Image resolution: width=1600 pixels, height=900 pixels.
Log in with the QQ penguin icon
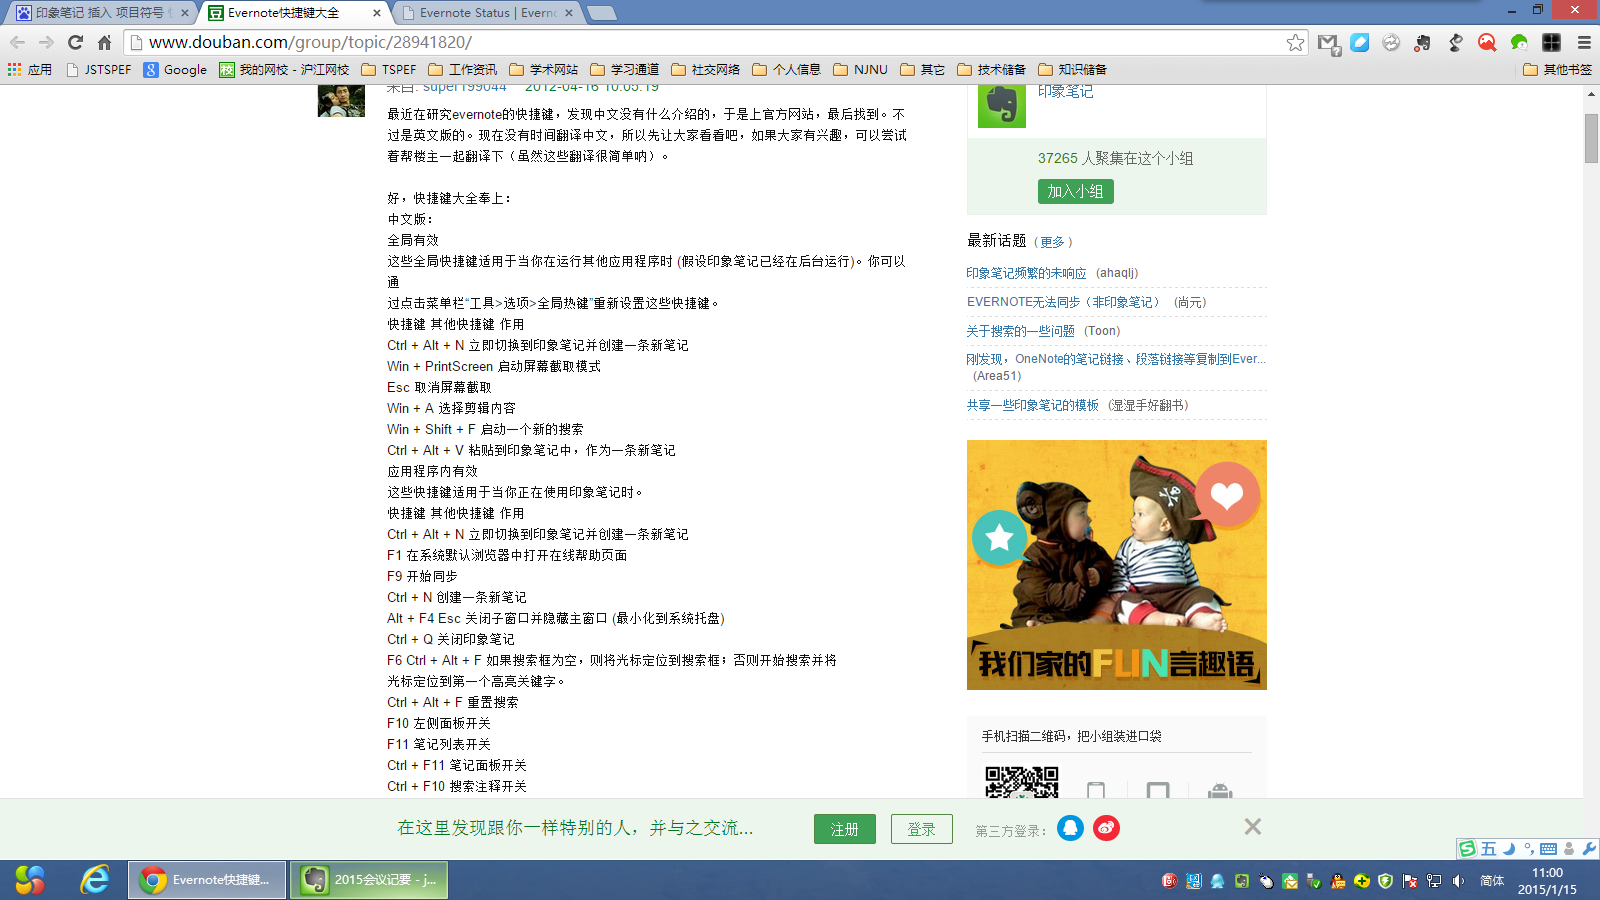pos(1070,828)
